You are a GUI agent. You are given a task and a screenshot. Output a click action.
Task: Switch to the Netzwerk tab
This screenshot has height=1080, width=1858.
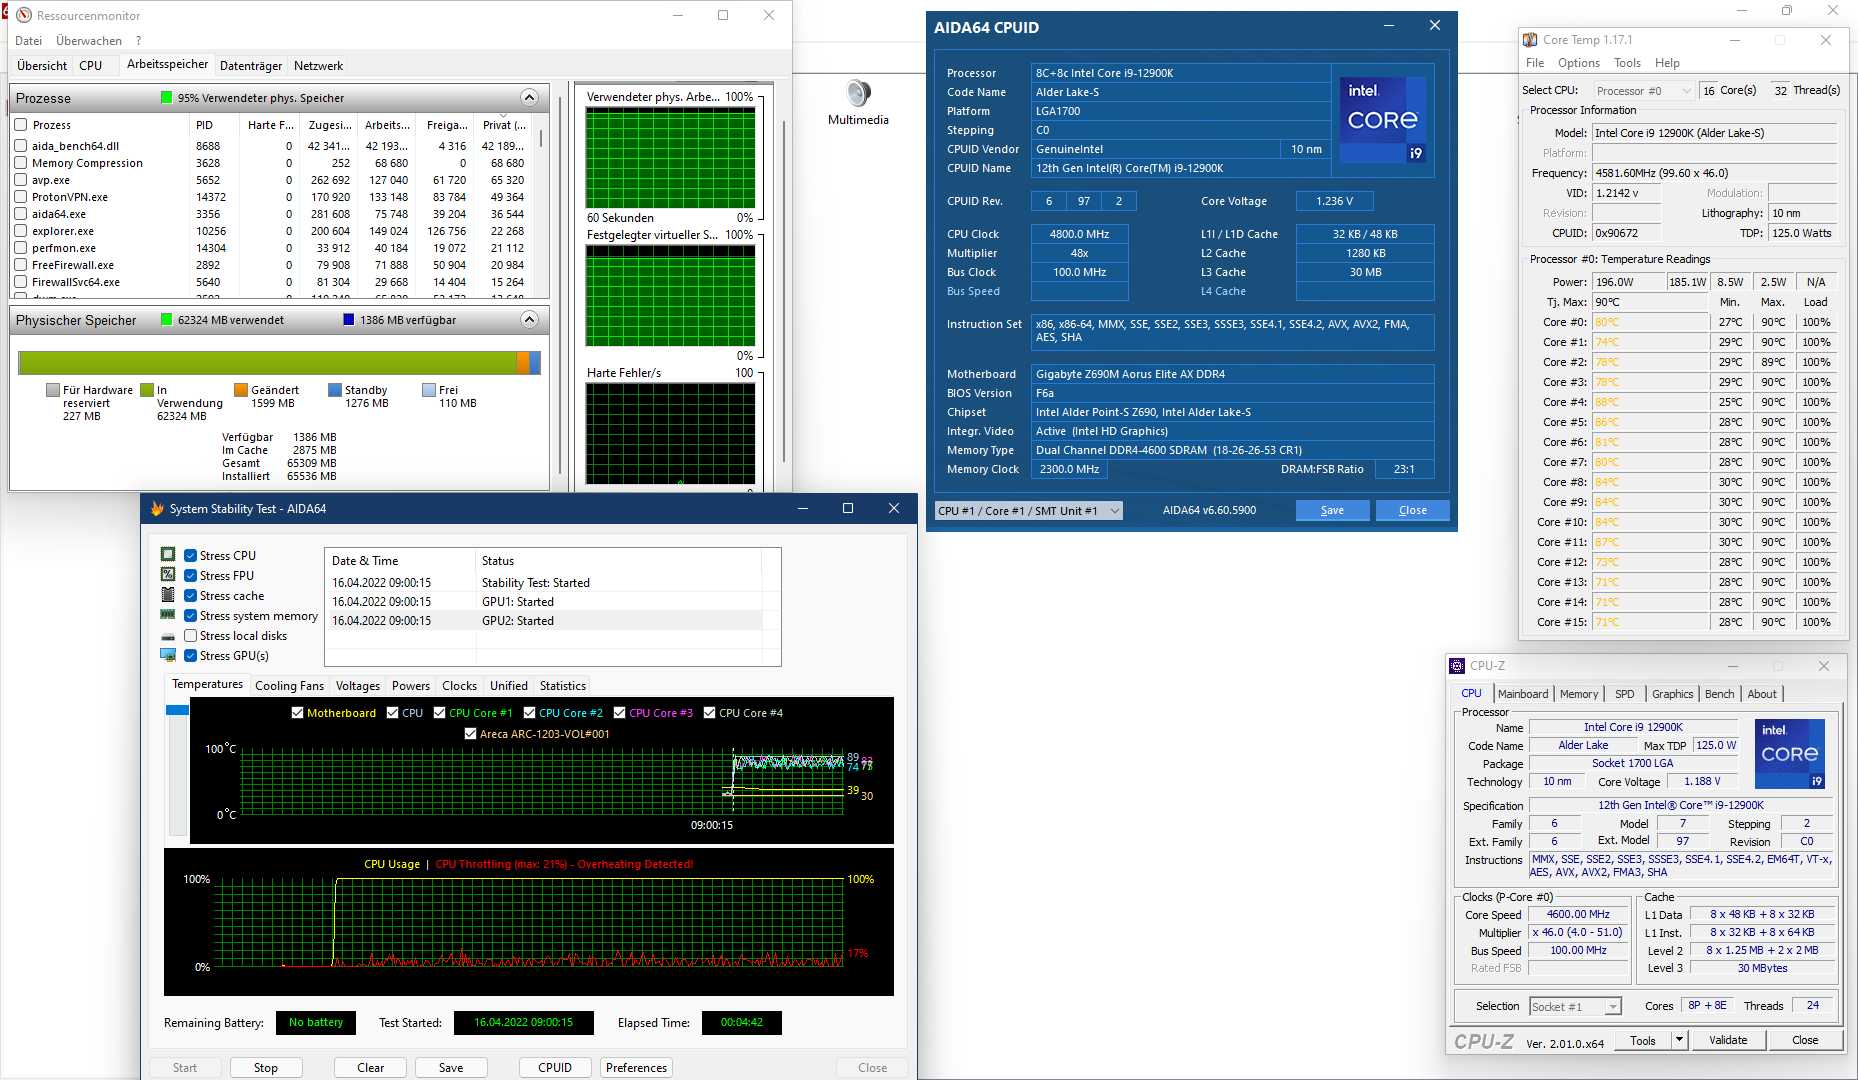click(318, 66)
